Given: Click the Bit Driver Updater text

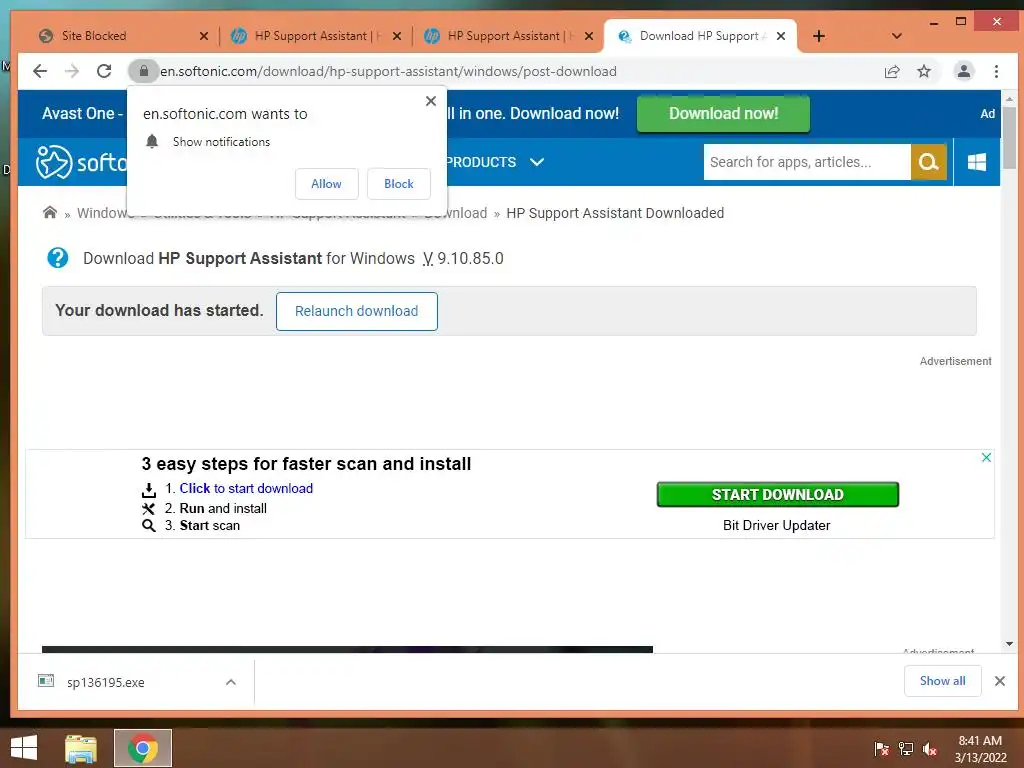Looking at the screenshot, I should [776, 525].
